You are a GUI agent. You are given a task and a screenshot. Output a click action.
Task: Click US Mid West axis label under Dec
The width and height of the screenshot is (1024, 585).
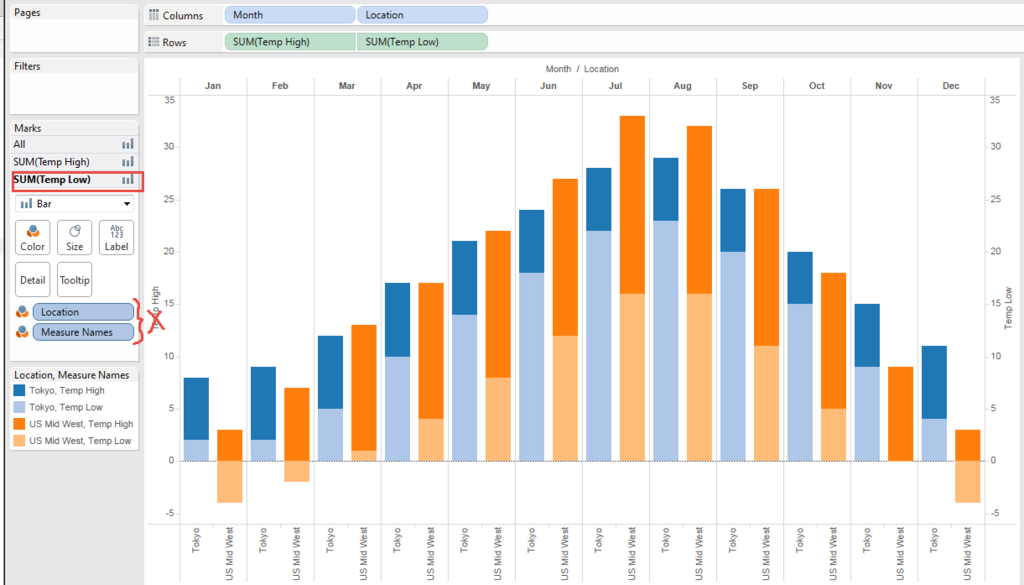click(967, 554)
